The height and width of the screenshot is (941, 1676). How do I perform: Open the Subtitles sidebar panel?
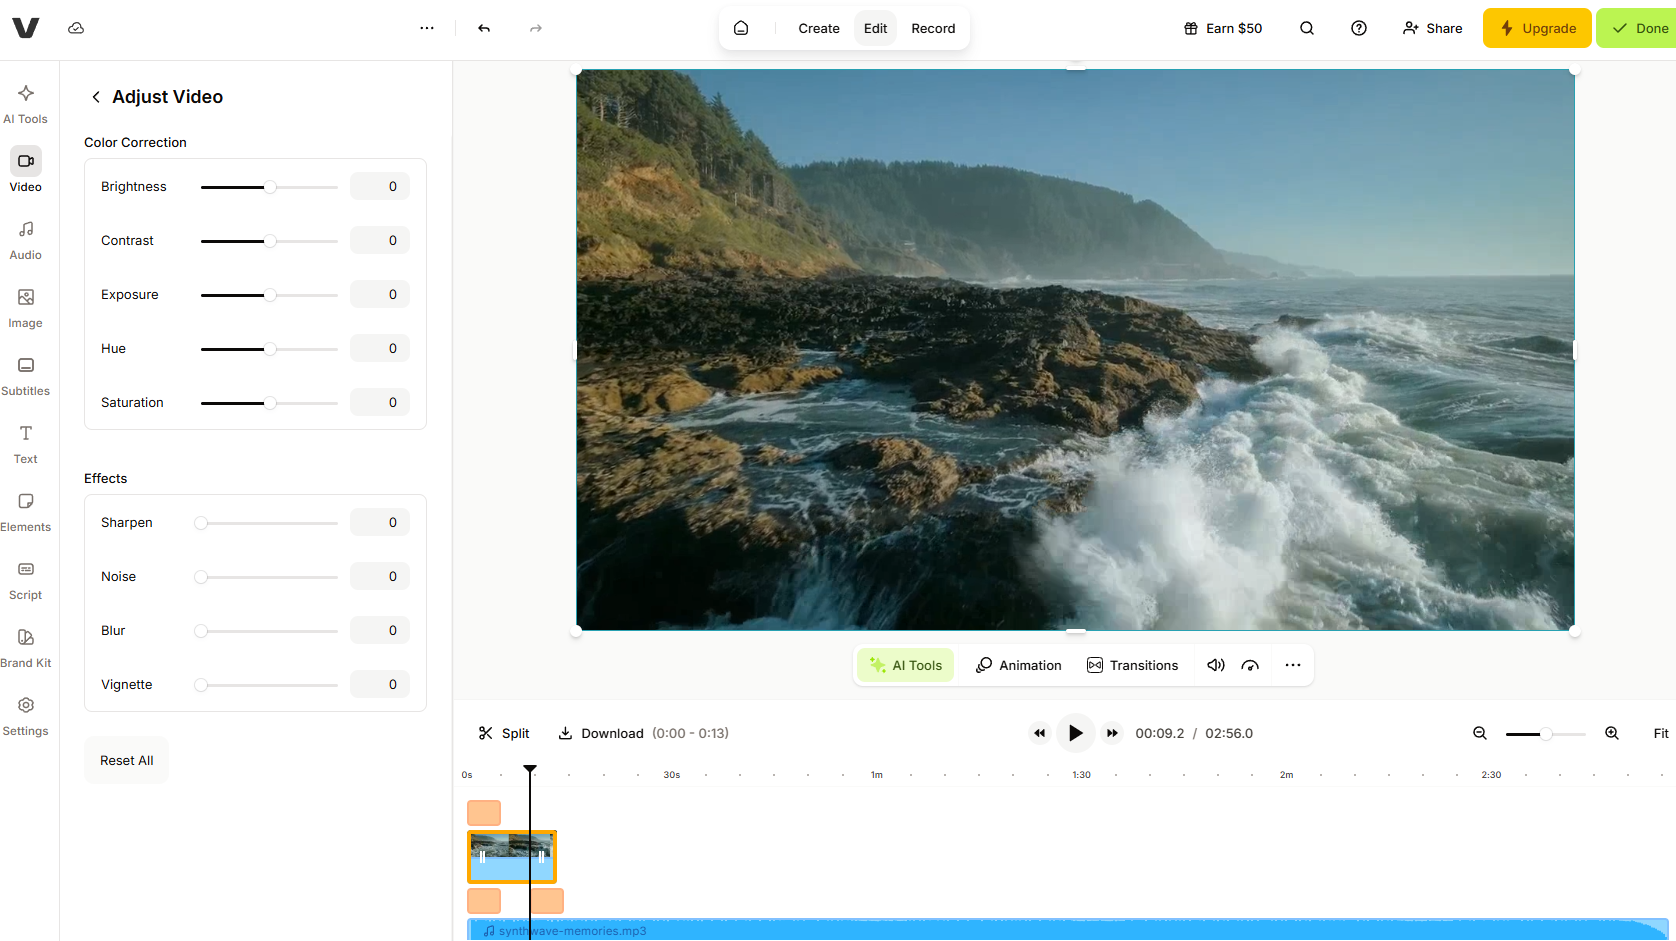(x=26, y=377)
